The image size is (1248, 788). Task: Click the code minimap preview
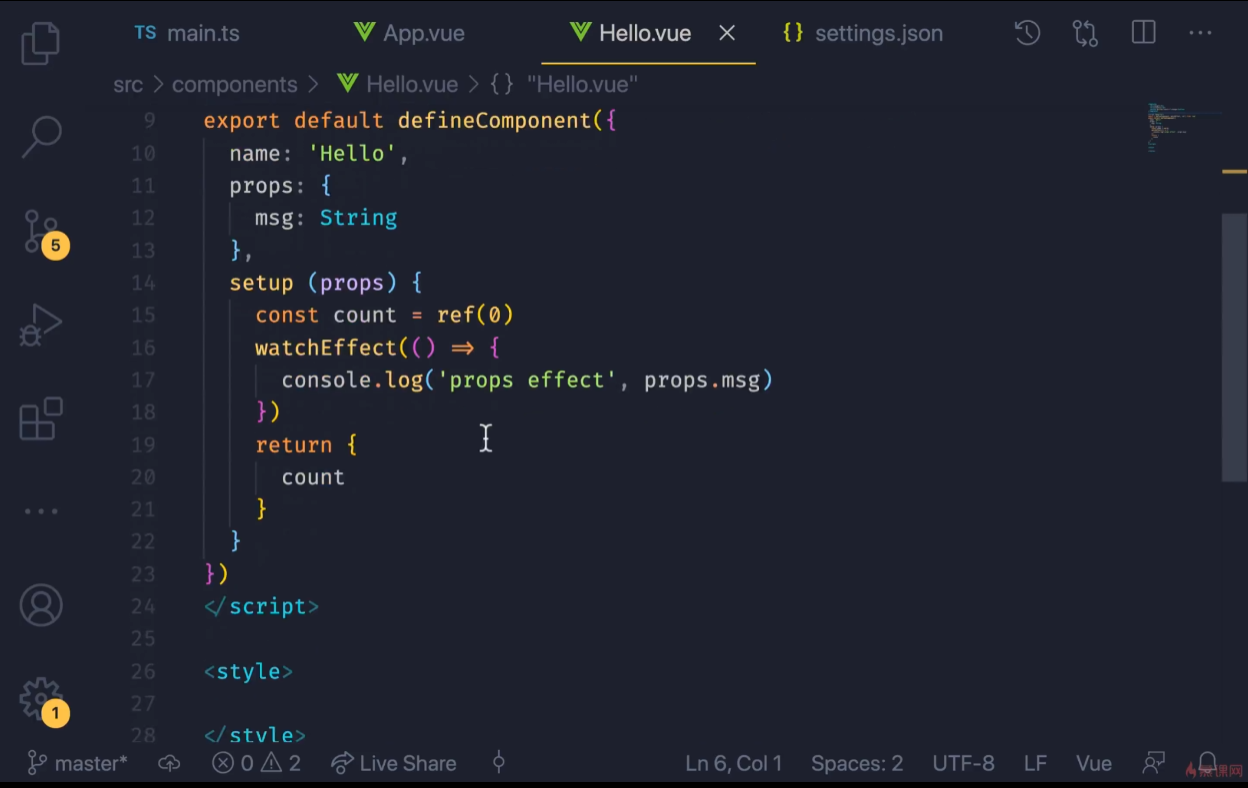(x=1180, y=127)
